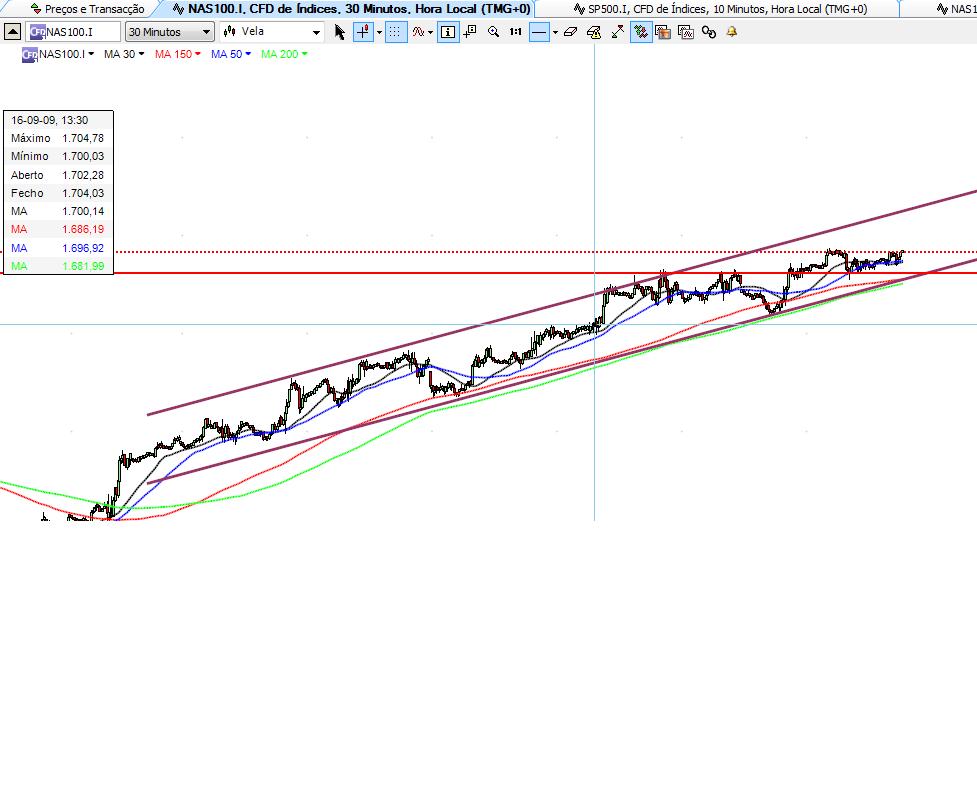Open line drawing type dropdown arrow
Image resolution: width=977 pixels, height=800 pixels.
[x=555, y=32]
